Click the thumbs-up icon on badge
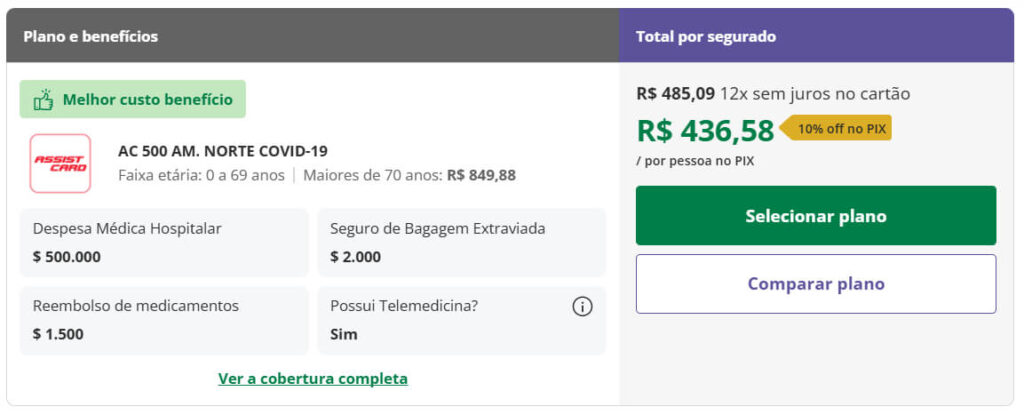The height and width of the screenshot is (415, 1024). [43, 100]
